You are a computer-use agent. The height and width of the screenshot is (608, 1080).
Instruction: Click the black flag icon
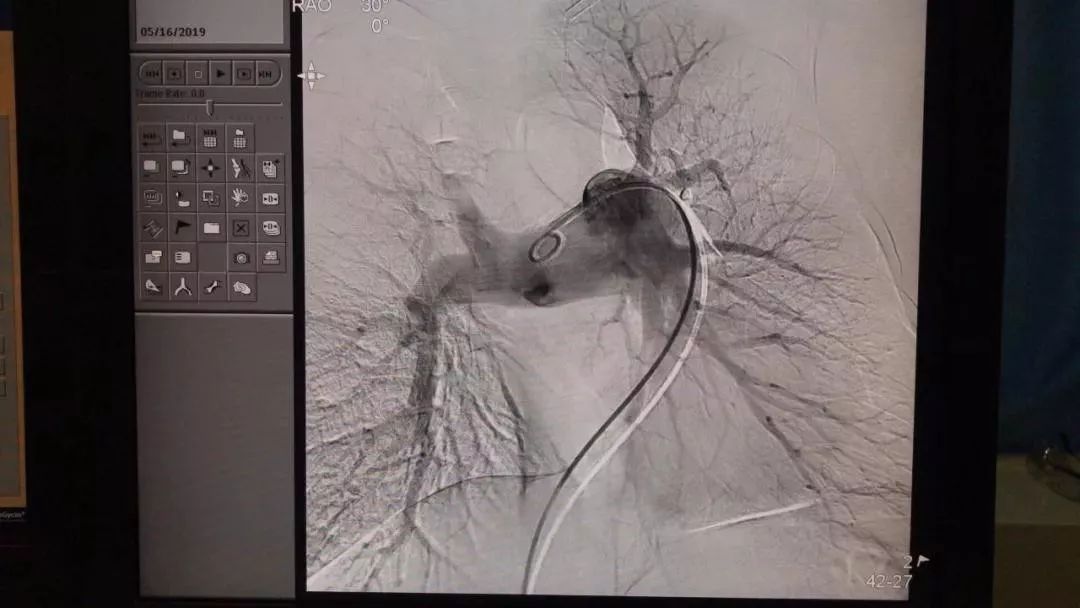(x=180, y=228)
